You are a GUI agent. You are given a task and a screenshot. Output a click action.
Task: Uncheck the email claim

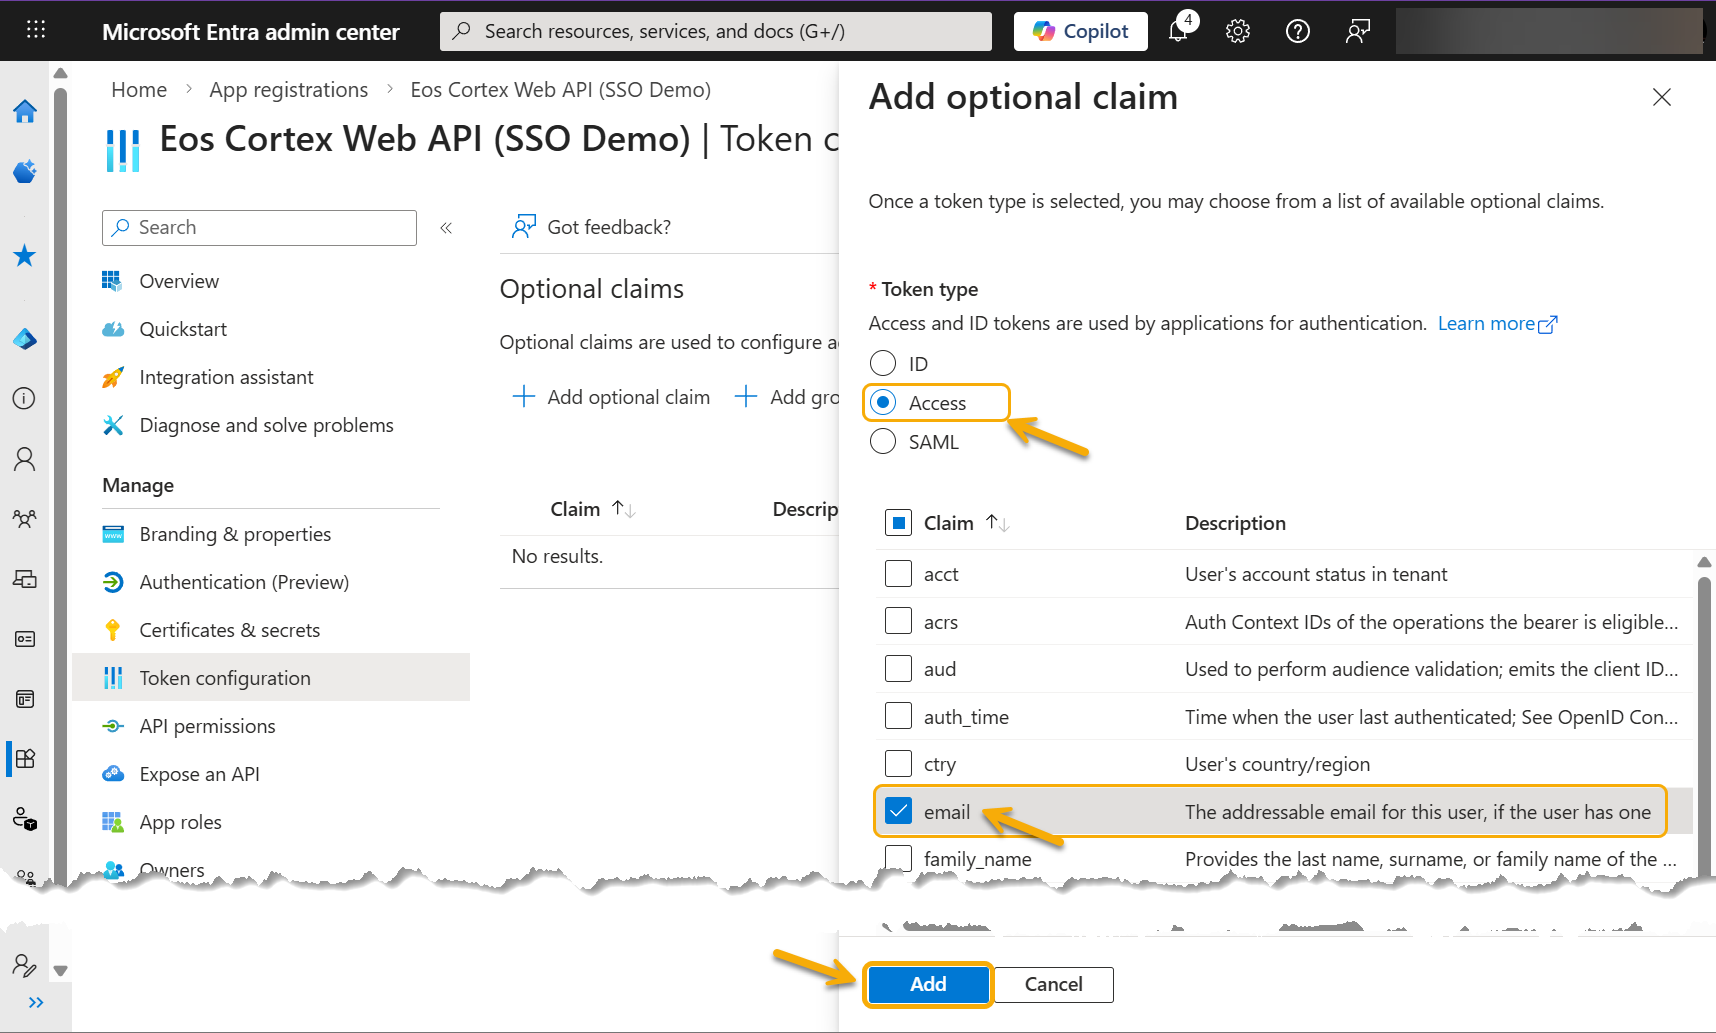tap(898, 811)
